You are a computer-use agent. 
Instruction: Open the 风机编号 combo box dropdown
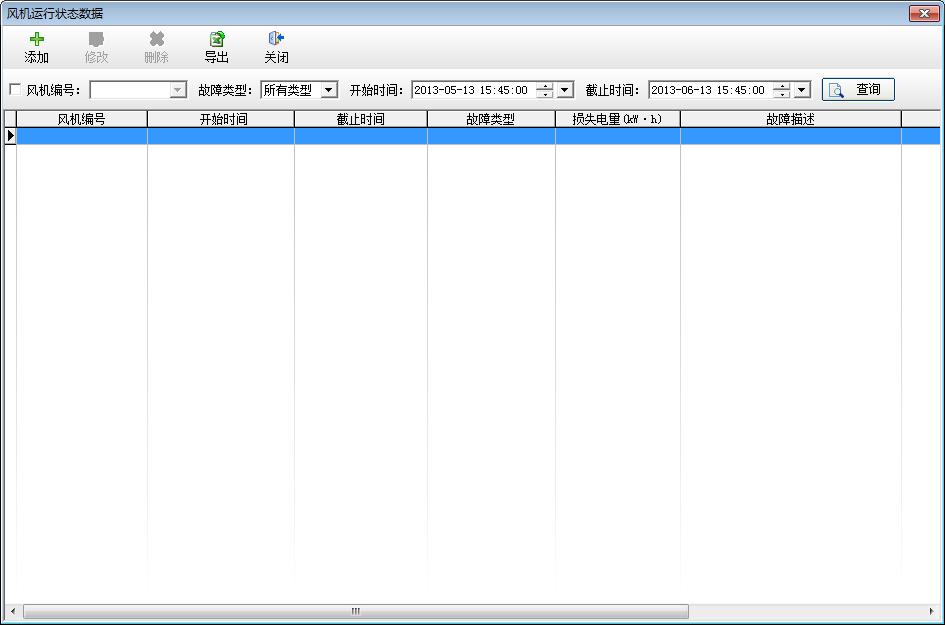(178, 90)
